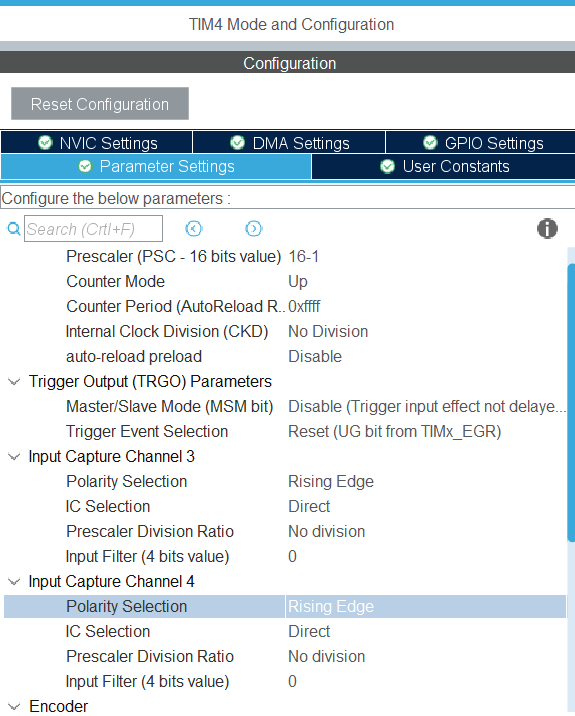The image size is (575, 716).
Task: Edit Counter Period value 0xffff
Action: click(304, 306)
